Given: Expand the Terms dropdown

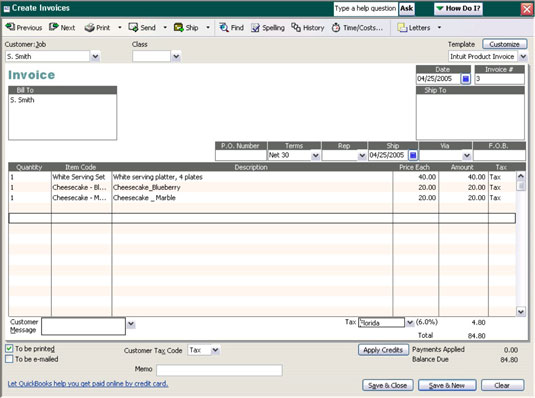Looking at the screenshot, I should 316,156.
